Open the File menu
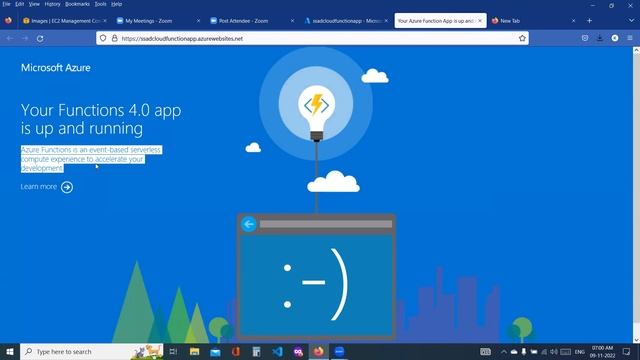Screen dimensions: 640x360 [x=6, y=4]
